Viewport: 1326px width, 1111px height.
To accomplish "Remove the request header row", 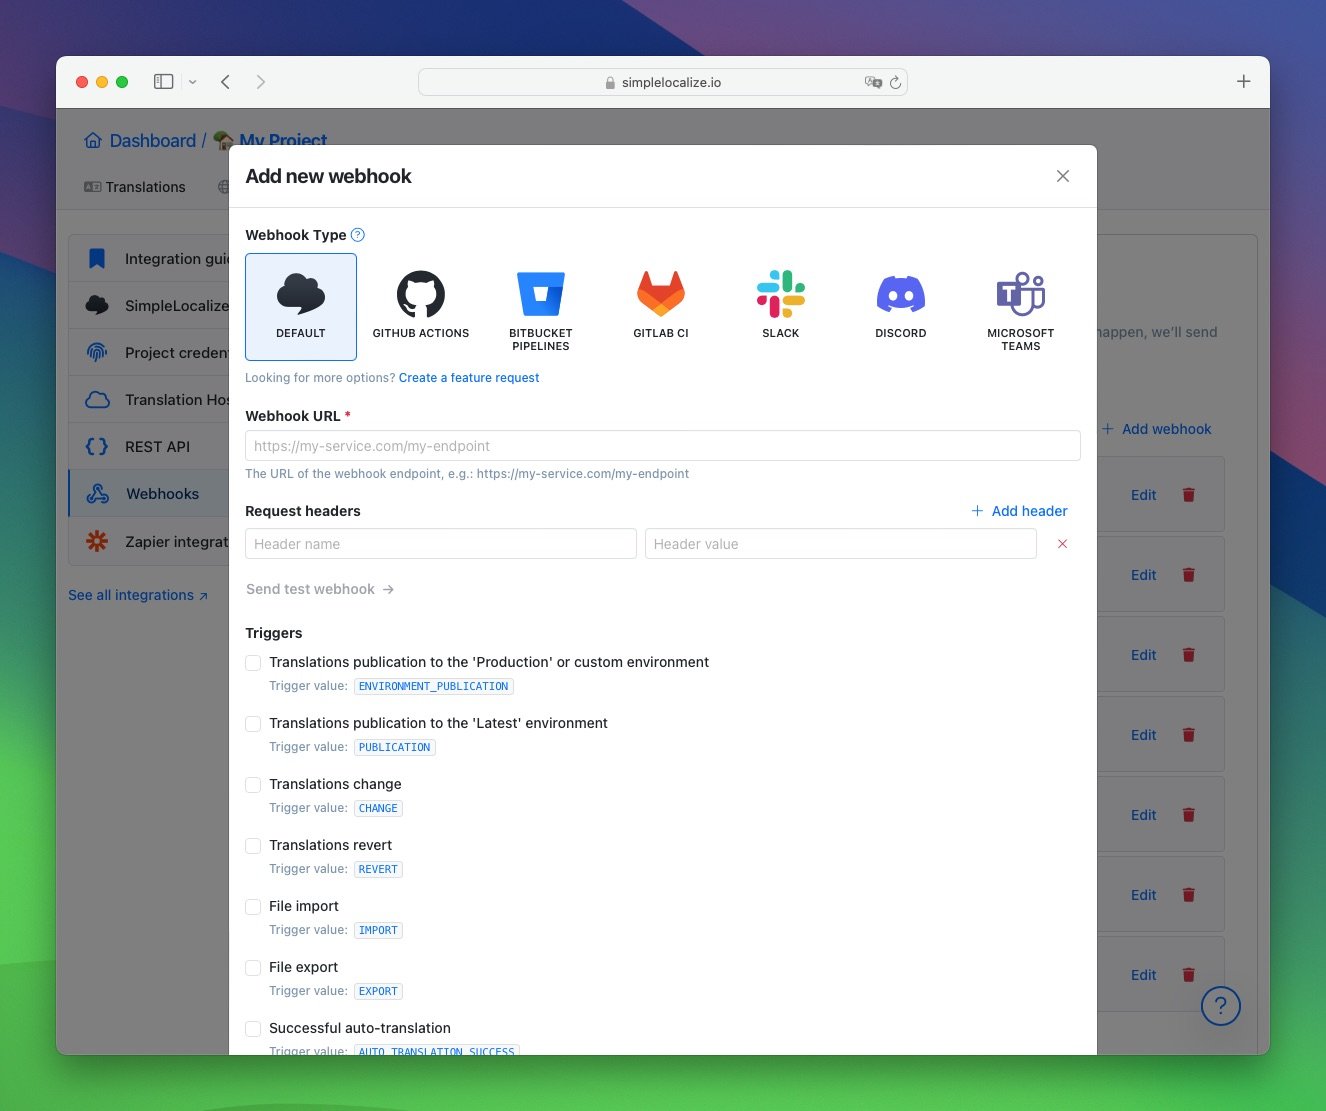I will [1062, 544].
